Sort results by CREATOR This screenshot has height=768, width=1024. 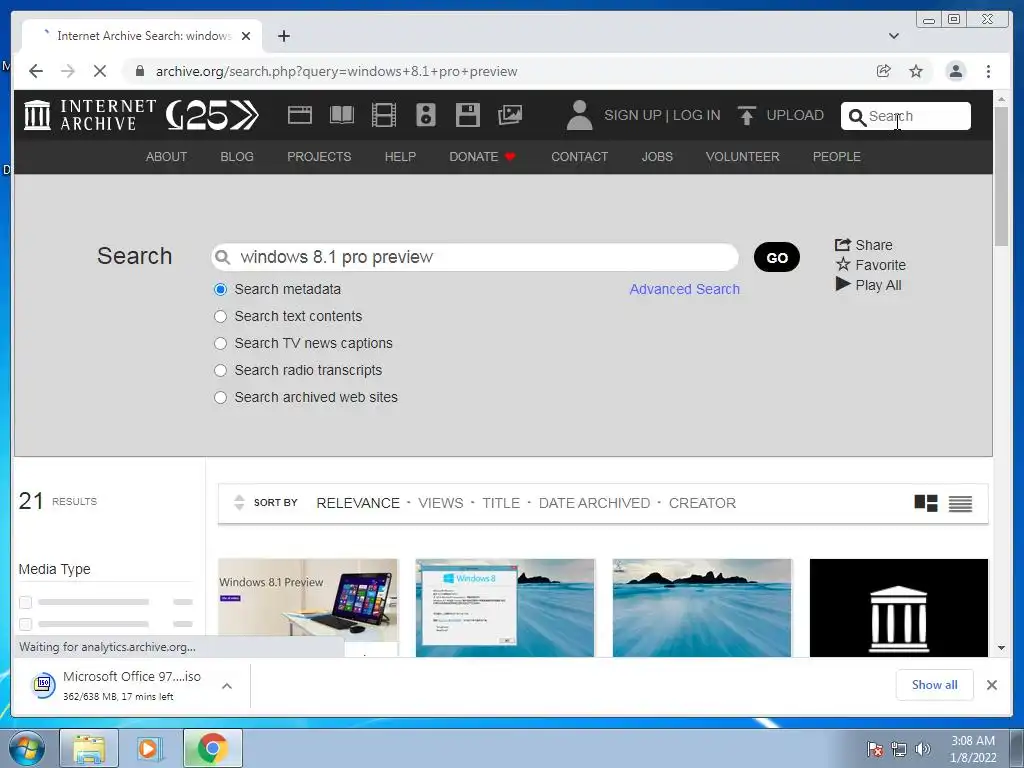[702, 503]
